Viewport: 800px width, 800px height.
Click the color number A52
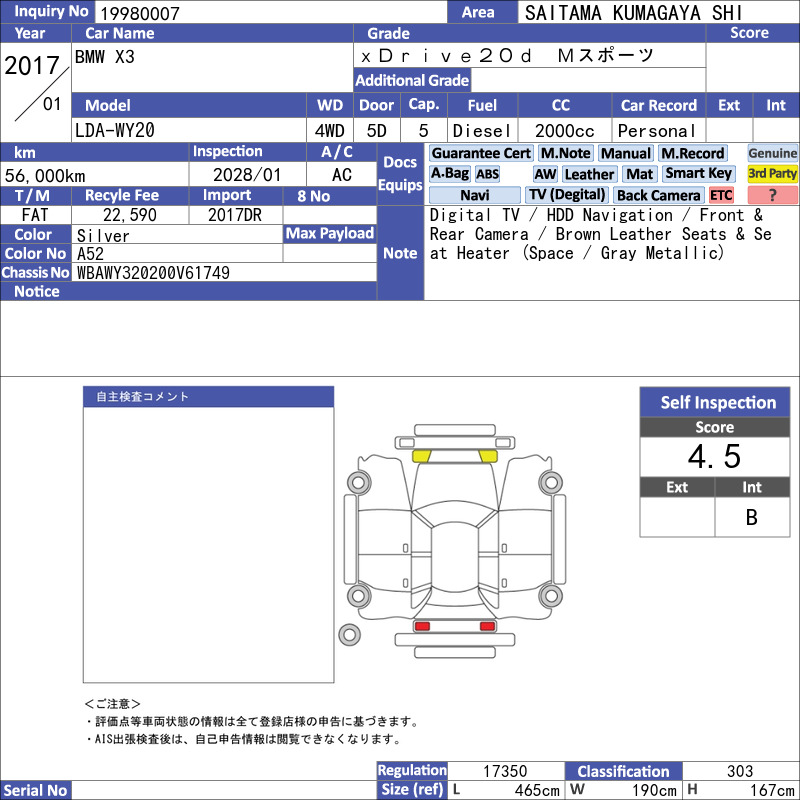coord(90,254)
